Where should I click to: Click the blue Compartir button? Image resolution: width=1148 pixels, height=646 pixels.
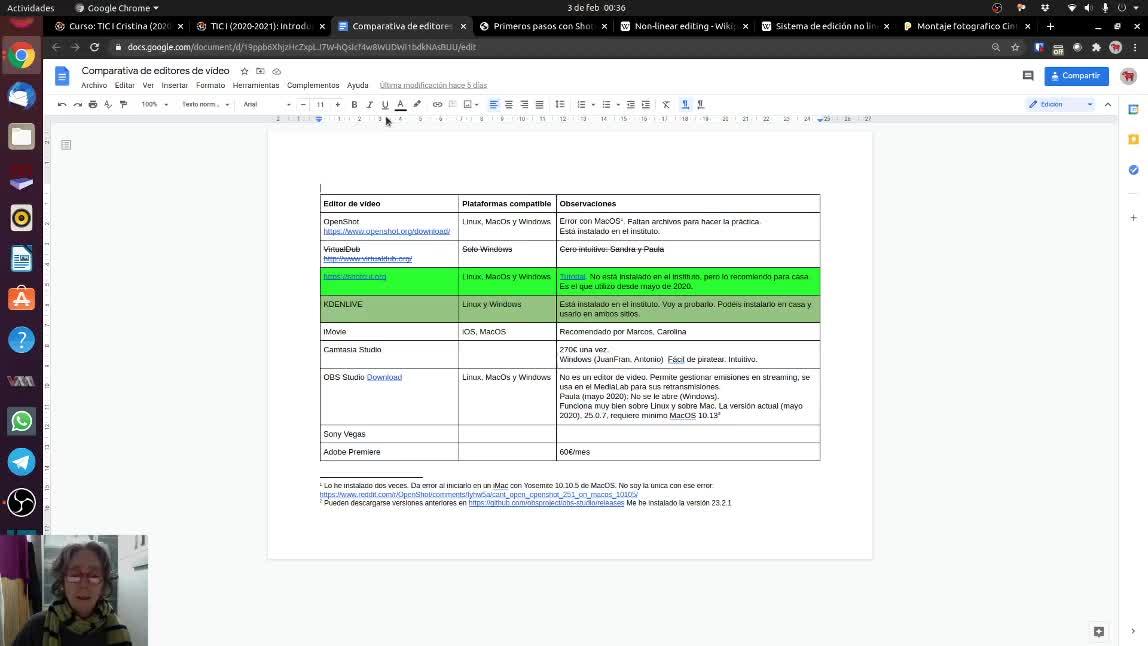[x=1076, y=76]
